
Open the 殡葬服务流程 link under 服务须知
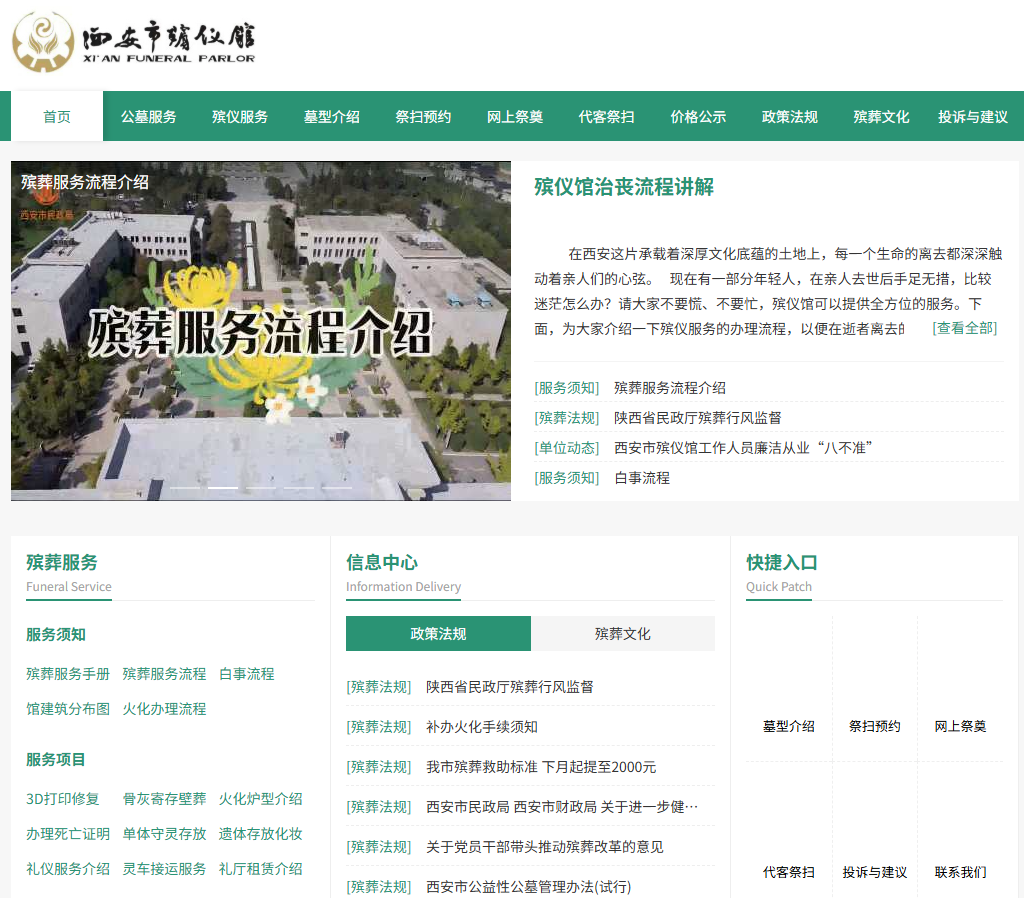pos(164,674)
